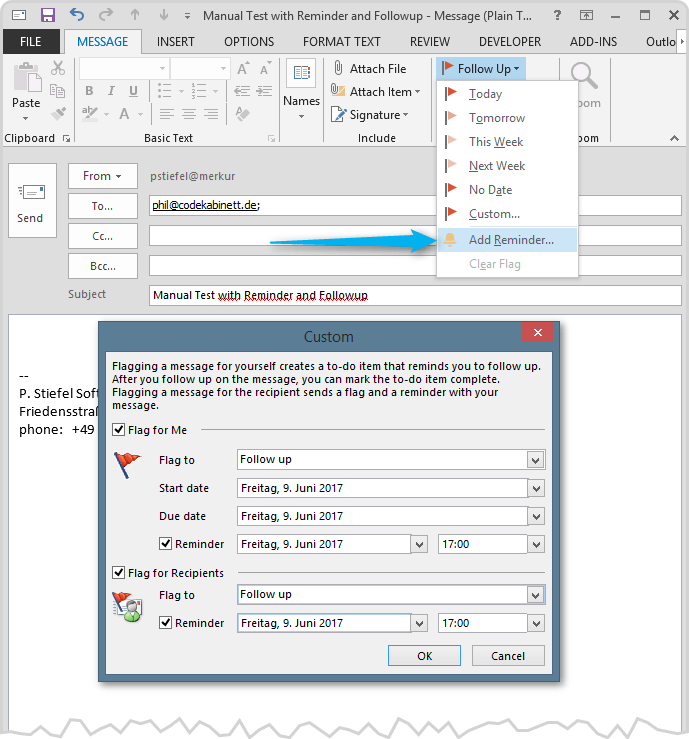The width and height of the screenshot is (689, 739).
Task: Click the Next Item down arrow
Action: point(164,15)
